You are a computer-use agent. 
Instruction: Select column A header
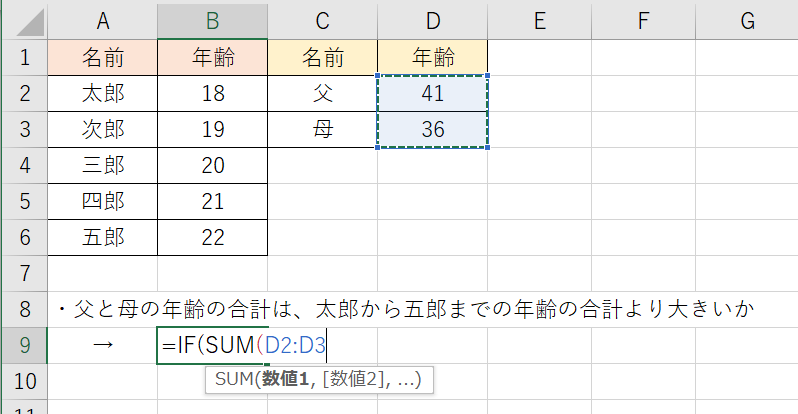coord(103,21)
